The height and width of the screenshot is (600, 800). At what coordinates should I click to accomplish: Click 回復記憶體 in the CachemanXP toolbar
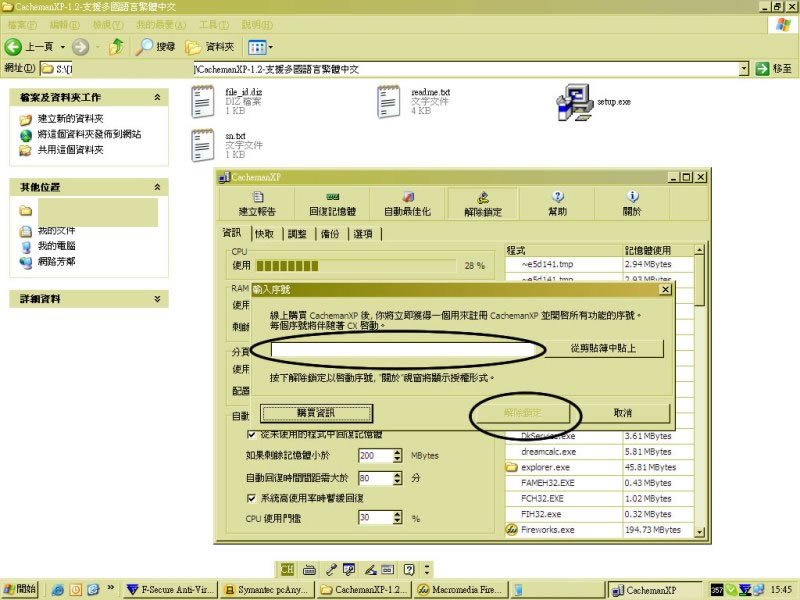tap(332, 204)
